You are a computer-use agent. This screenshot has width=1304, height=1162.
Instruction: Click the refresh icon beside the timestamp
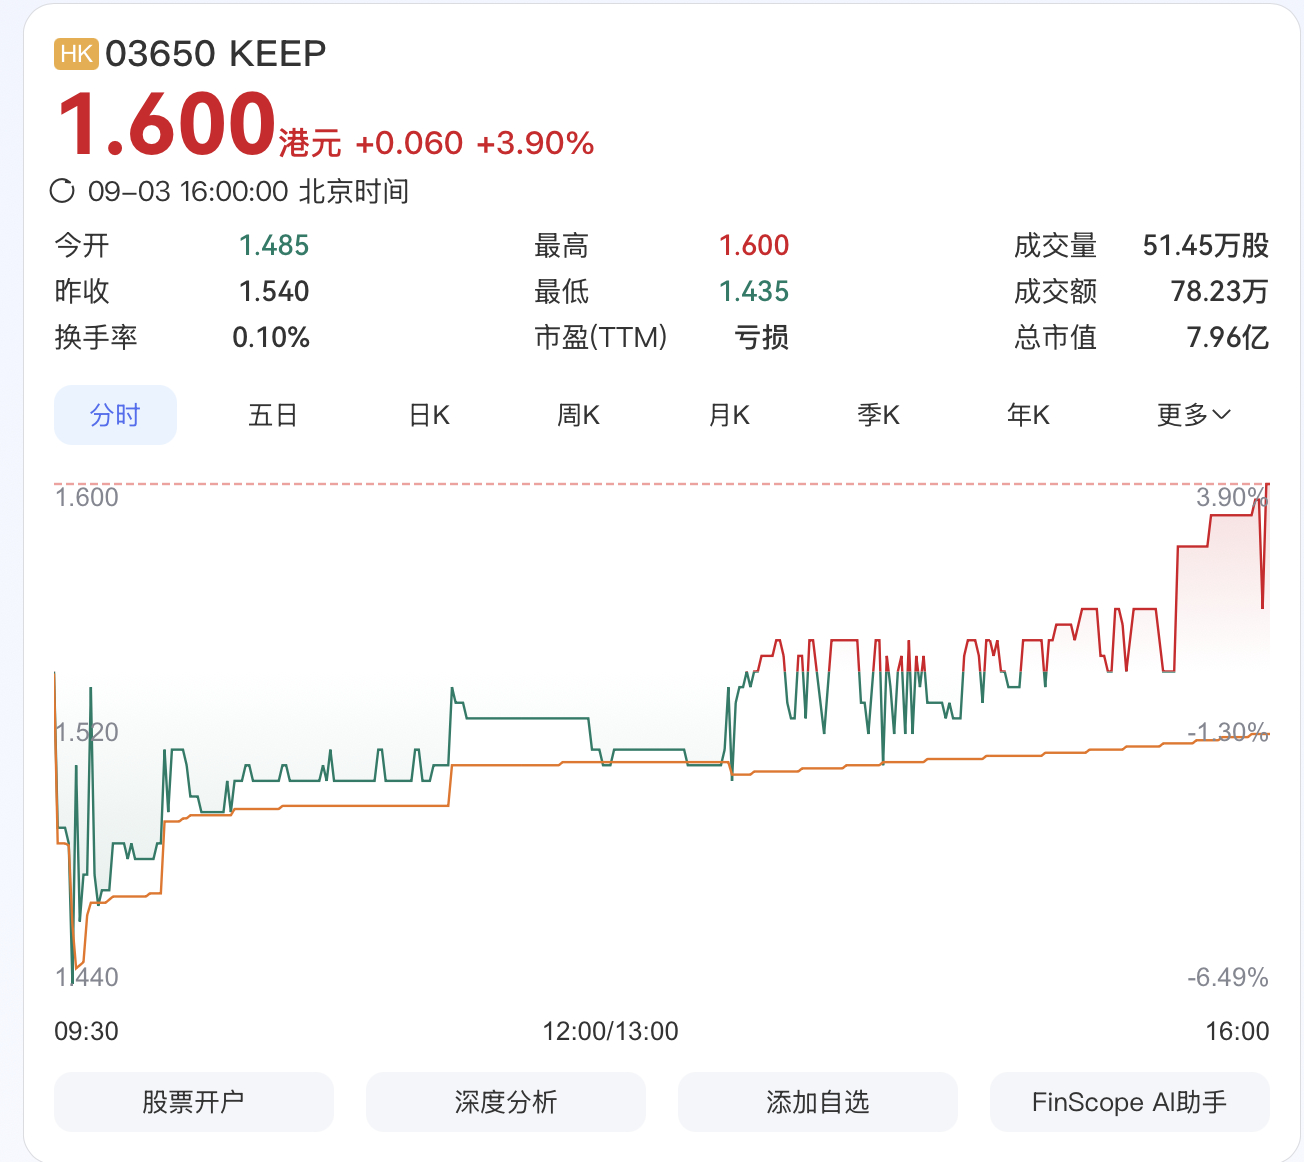click(x=62, y=191)
